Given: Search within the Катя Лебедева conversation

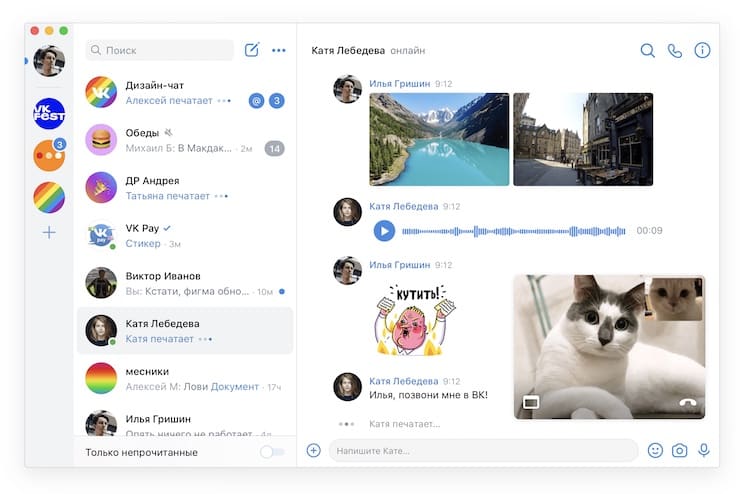Looking at the screenshot, I should click(x=648, y=50).
